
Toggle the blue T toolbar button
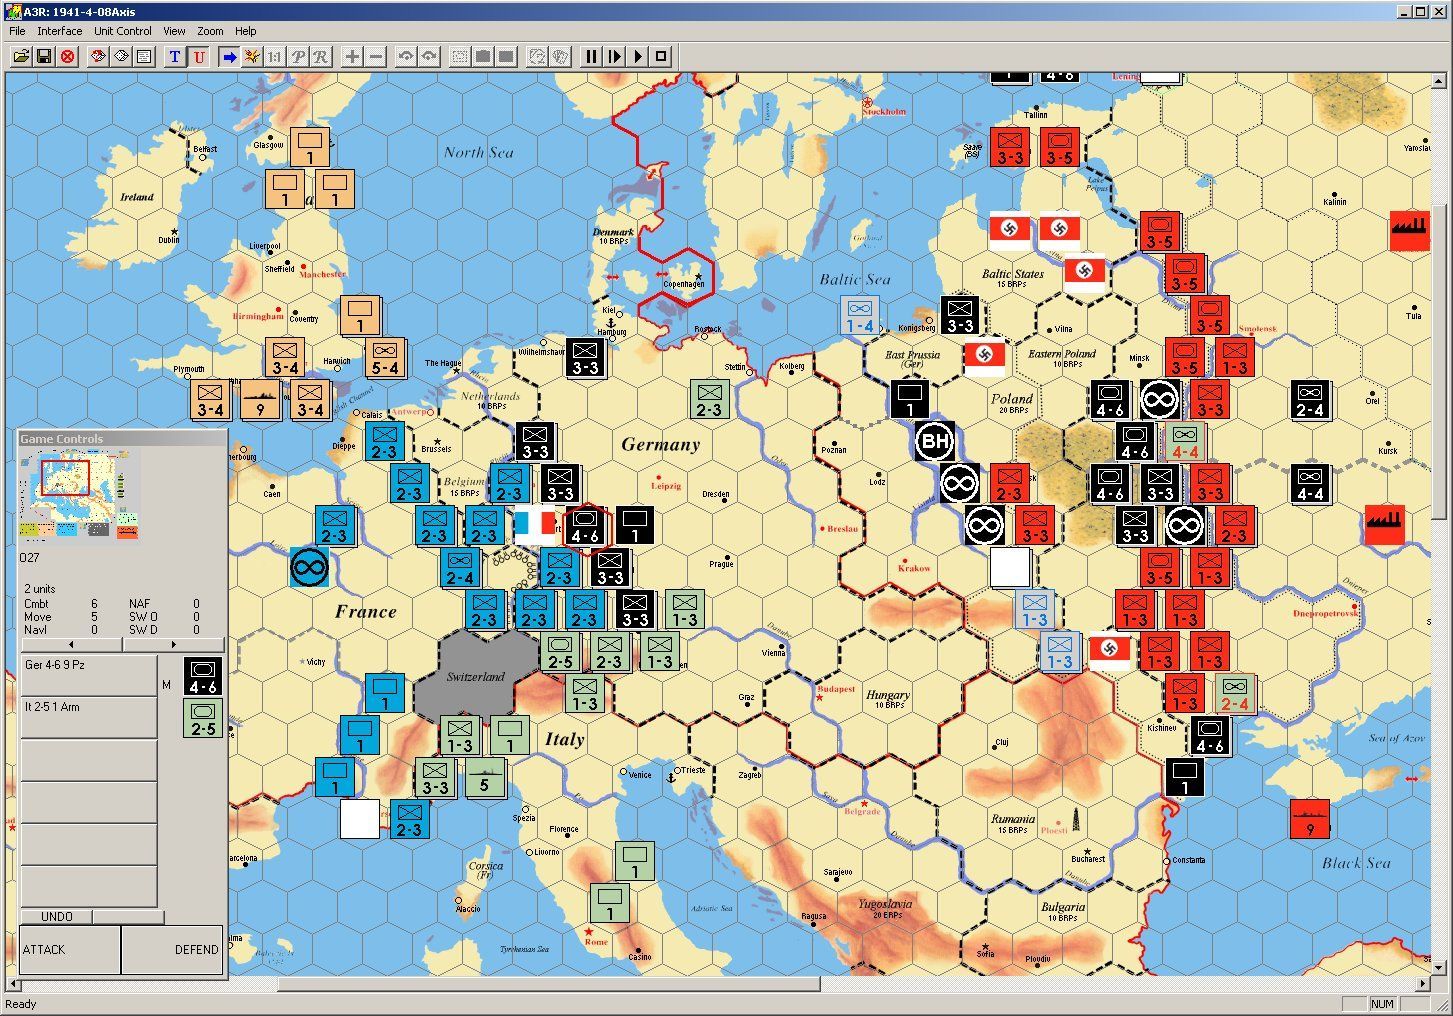pyautogui.click(x=175, y=57)
